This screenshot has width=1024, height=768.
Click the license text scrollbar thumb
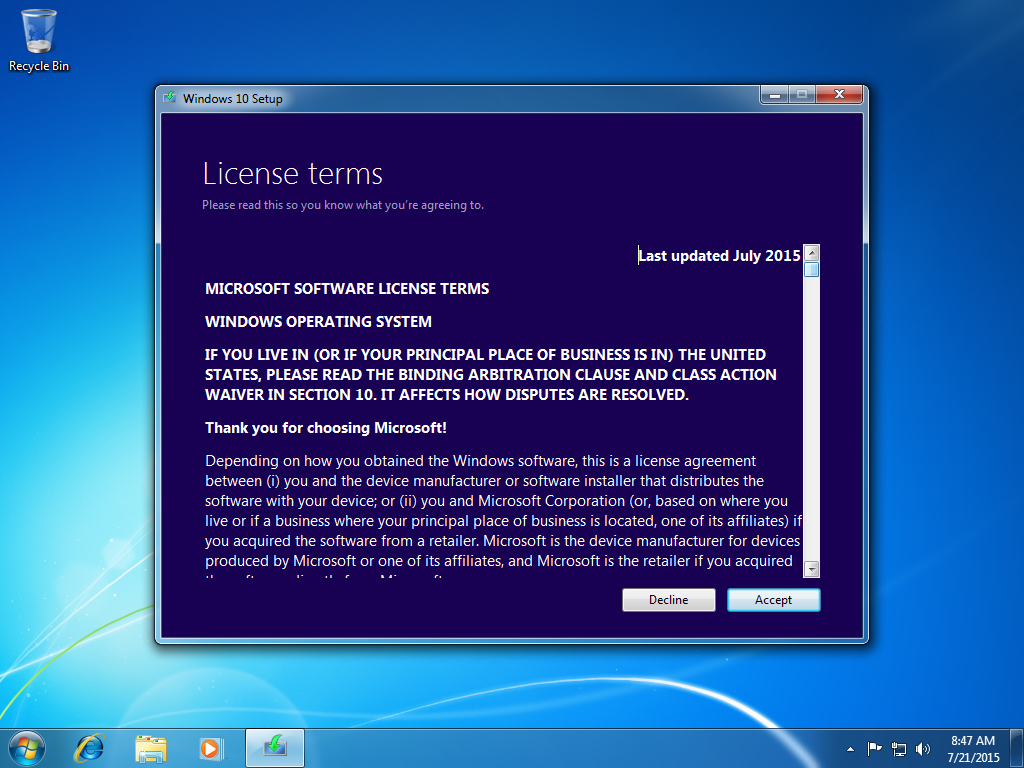click(x=811, y=269)
